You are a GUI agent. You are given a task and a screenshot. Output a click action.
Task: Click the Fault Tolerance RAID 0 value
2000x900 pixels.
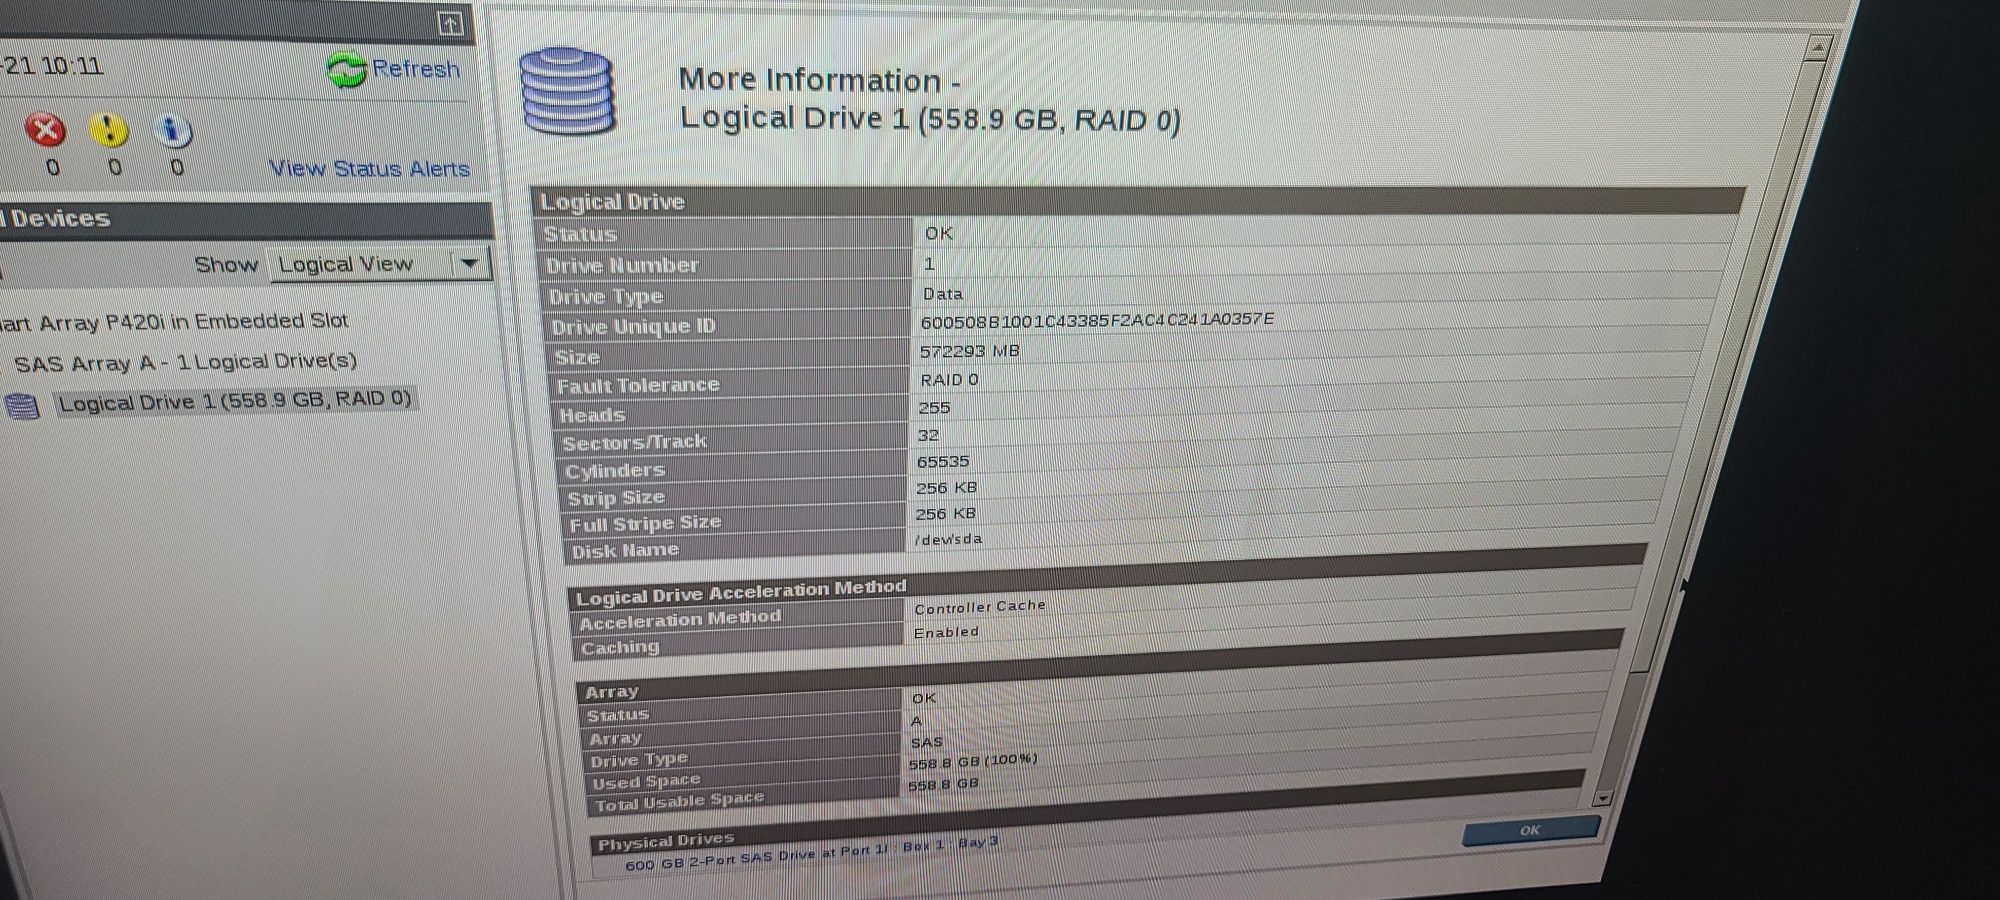pos(949,380)
